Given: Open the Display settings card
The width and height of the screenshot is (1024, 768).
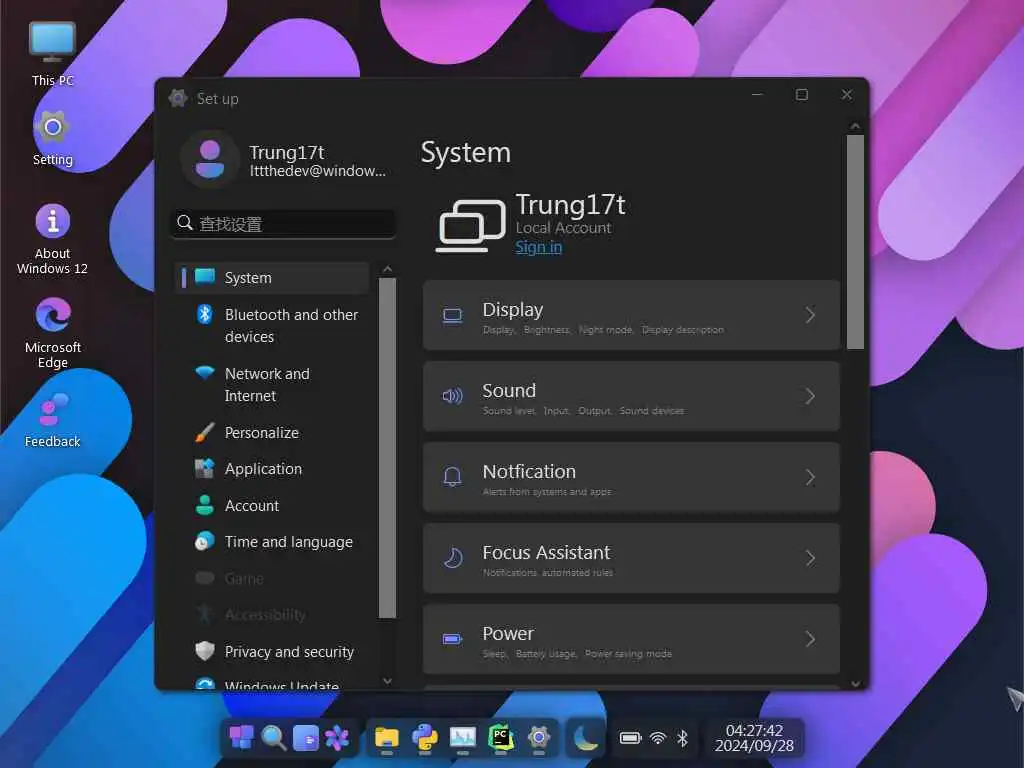Looking at the screenshot, I should coord(631,315).
